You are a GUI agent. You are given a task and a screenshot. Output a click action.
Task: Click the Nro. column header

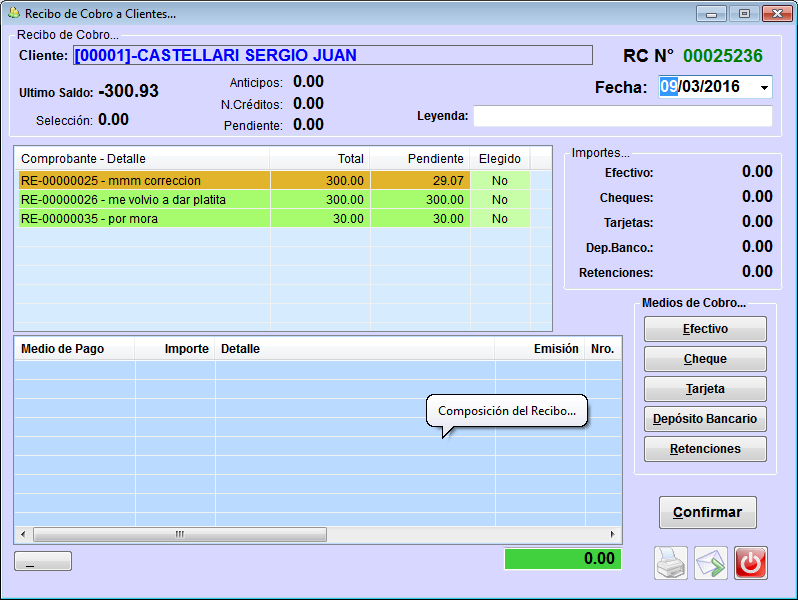coord(603,349)
